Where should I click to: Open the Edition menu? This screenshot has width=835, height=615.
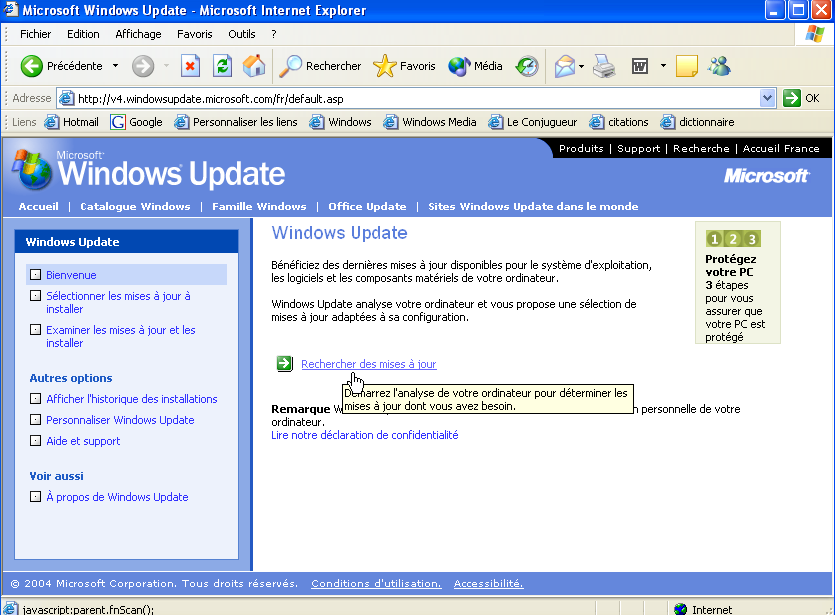point(83,34)
